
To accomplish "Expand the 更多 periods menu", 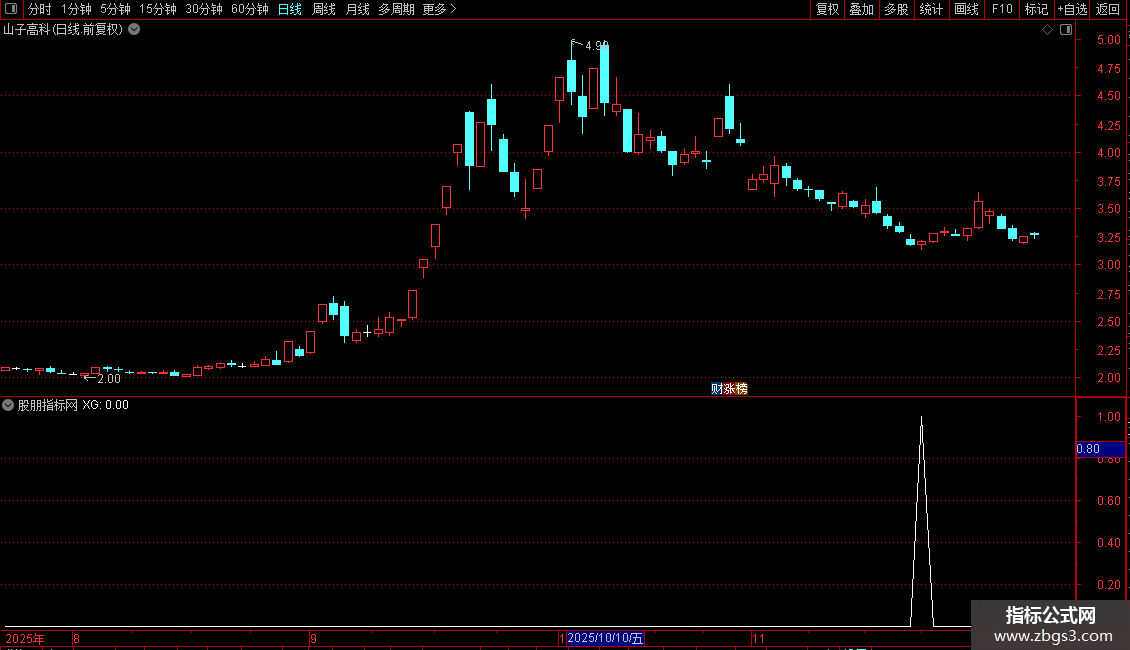I will coord(439,9).
